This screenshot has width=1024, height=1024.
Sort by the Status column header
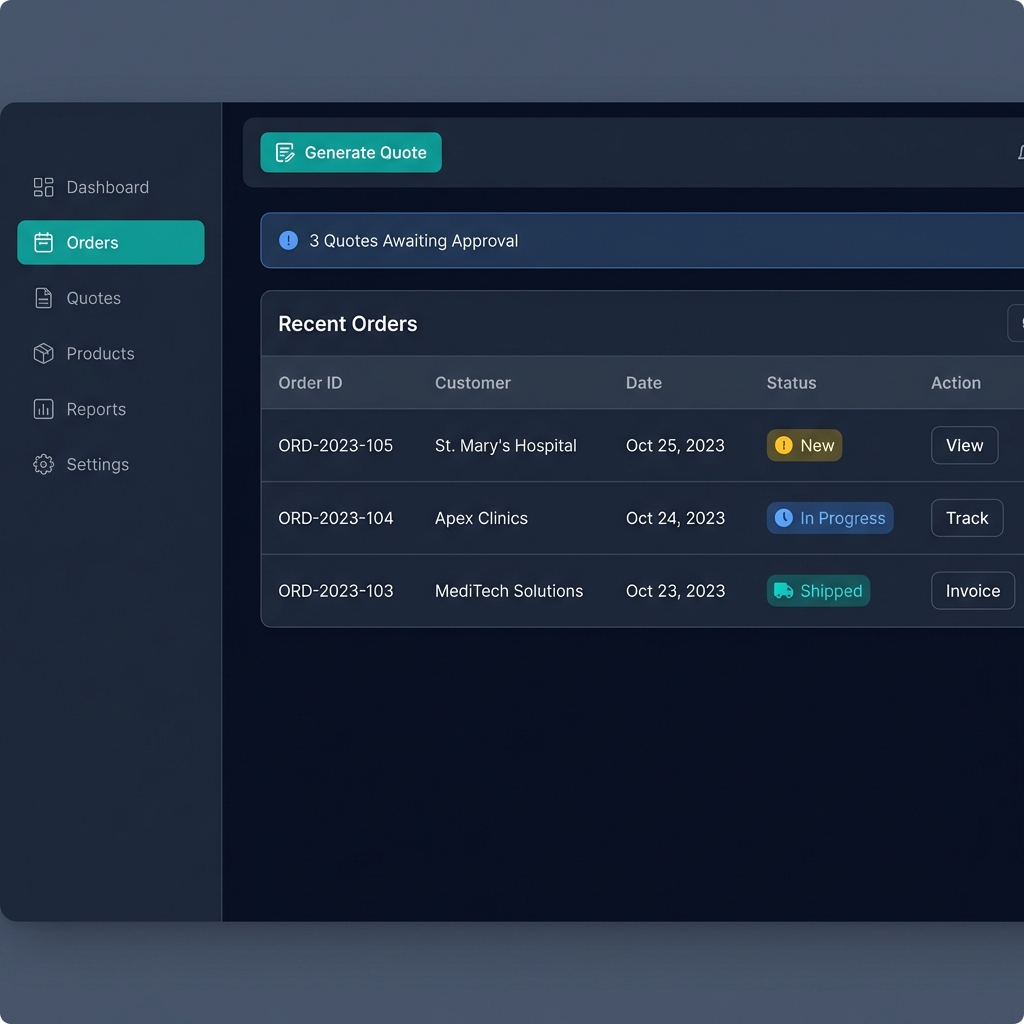click(x=791, y=383)
